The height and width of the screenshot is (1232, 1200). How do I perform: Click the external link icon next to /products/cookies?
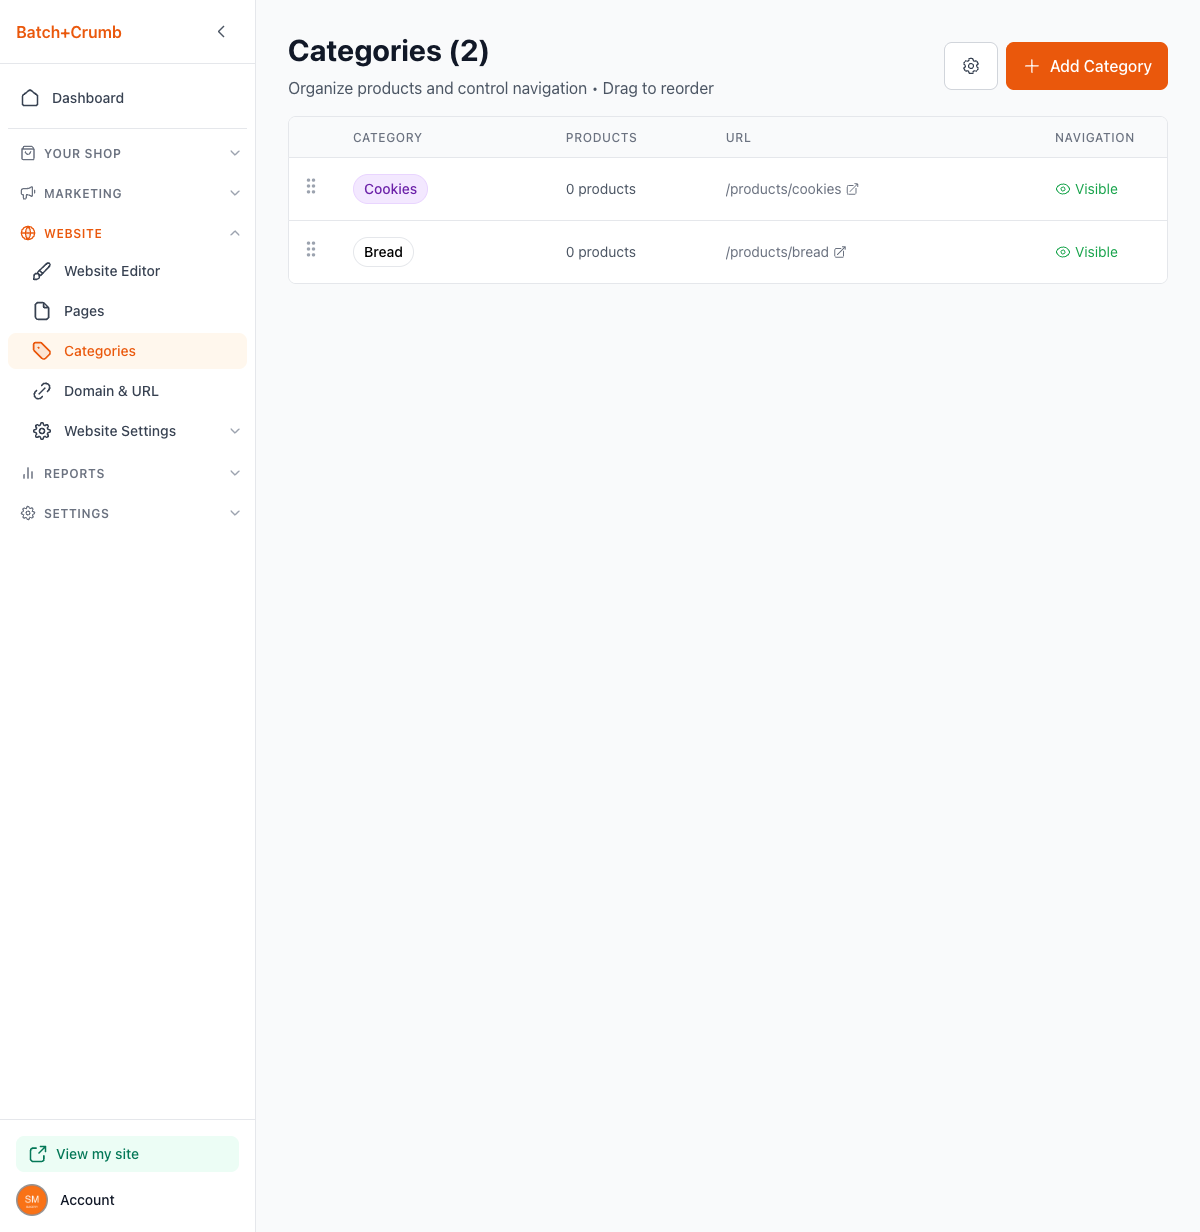(852, 188)
